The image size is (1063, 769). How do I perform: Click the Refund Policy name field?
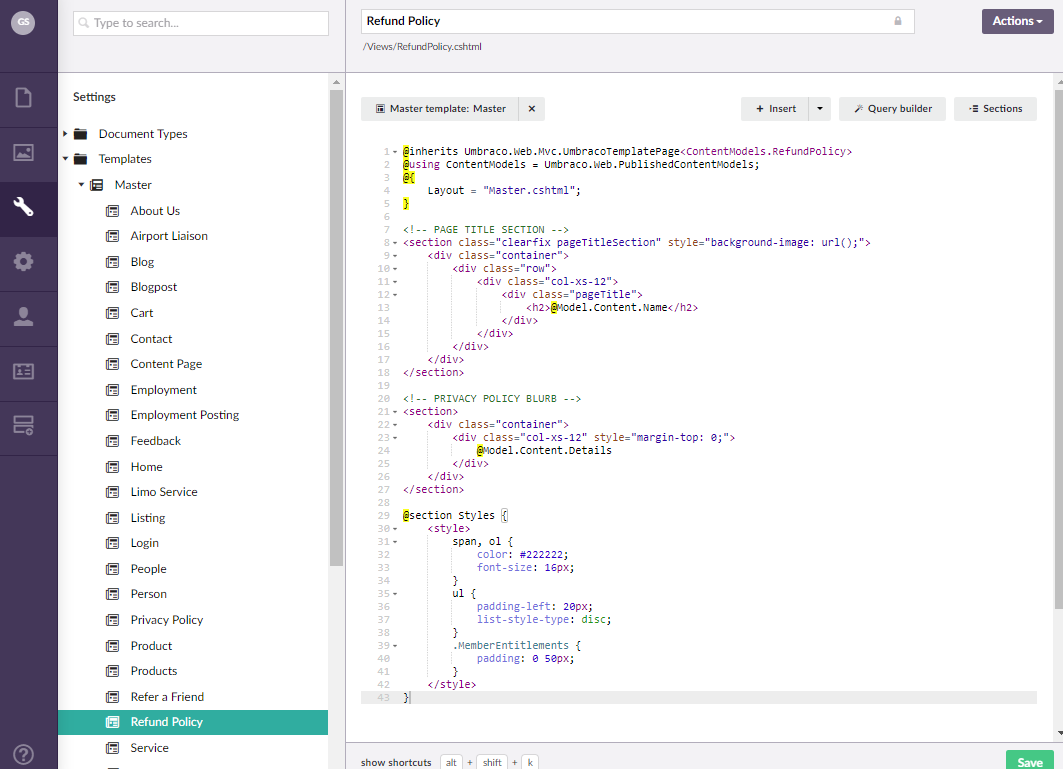[637, 21]
